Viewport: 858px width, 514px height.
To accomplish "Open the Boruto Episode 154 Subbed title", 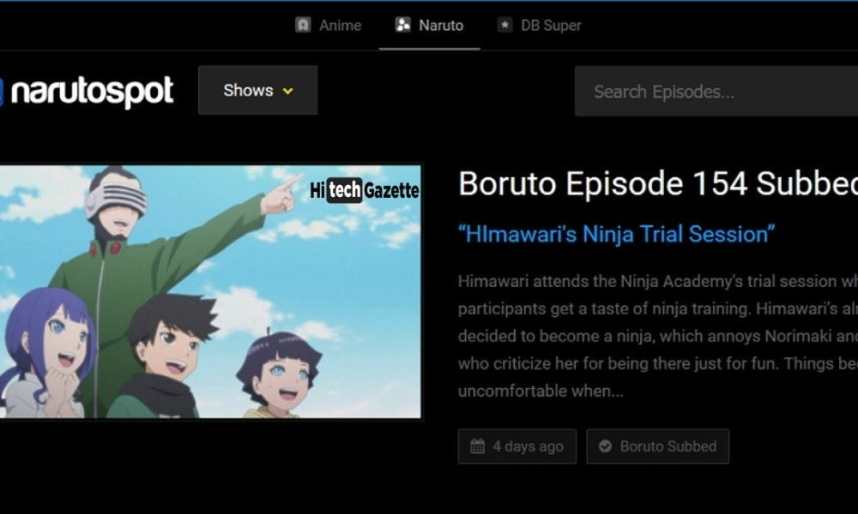I will (x=658, y=183).
